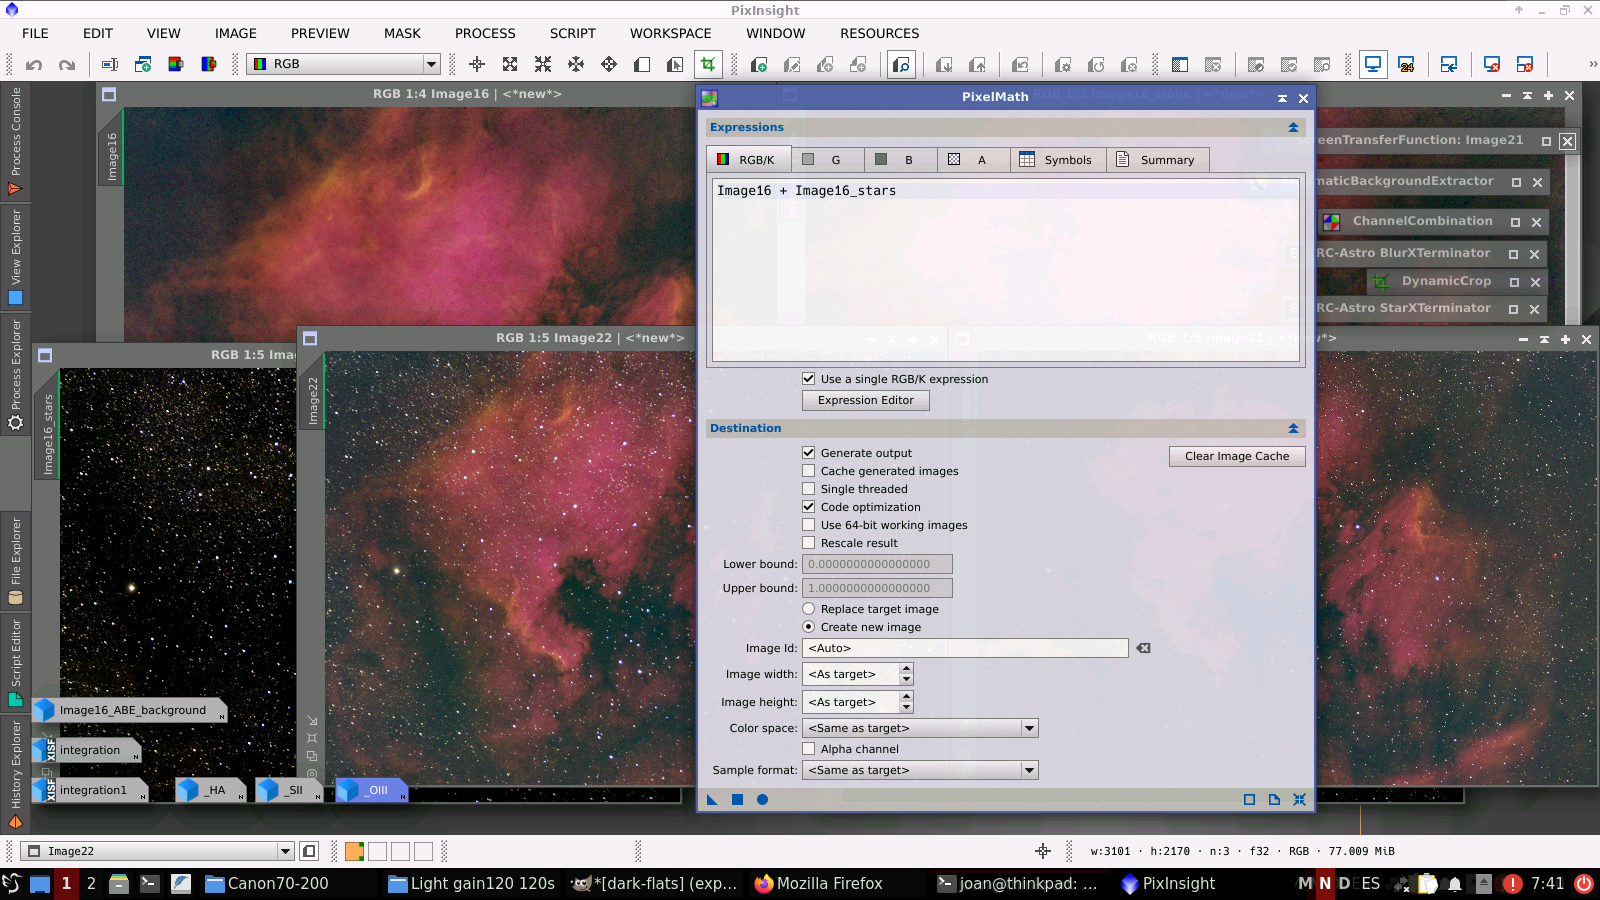Expand the RGB channel selector in toolbar
Screen dimensions: 1600x900
(431, 64)
